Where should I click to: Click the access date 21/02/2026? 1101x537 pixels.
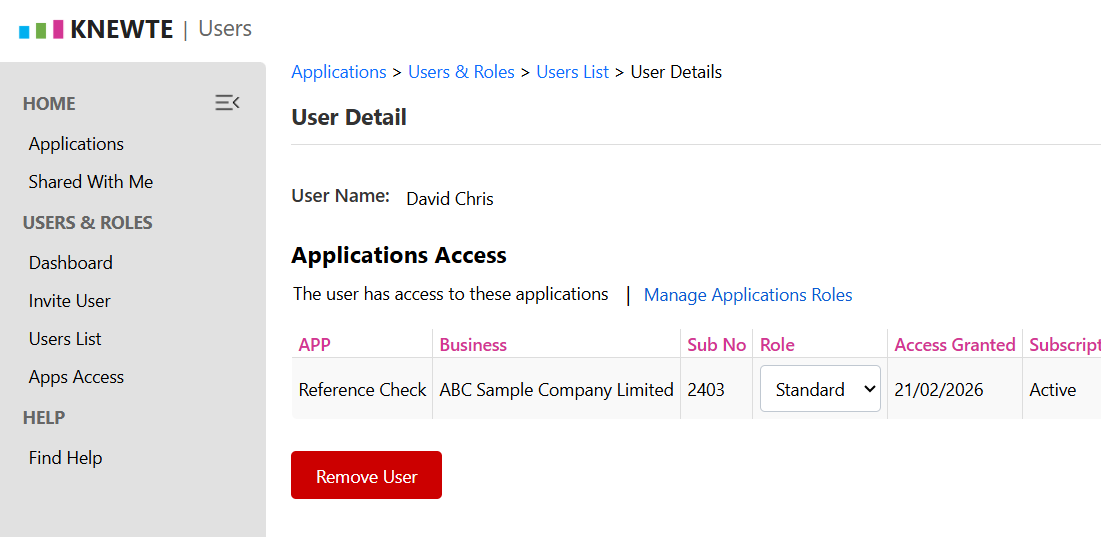click(940, 390)
